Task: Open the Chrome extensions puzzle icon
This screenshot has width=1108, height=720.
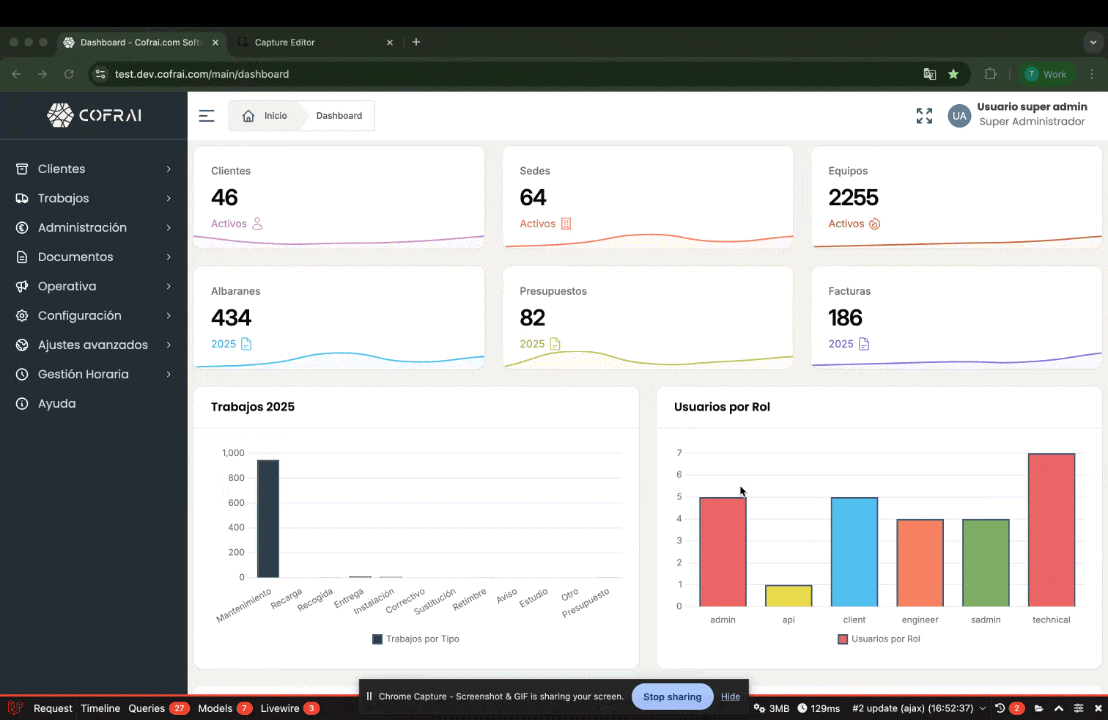Action: [990, 74]
